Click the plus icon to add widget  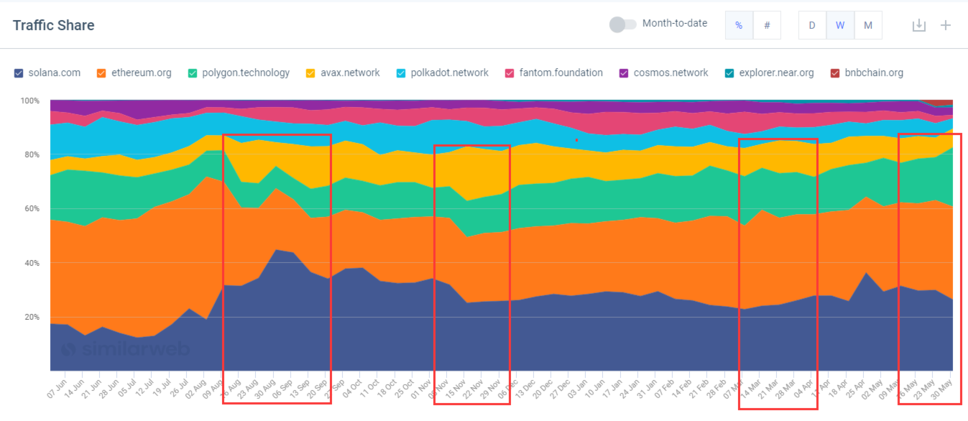[945, 25]
